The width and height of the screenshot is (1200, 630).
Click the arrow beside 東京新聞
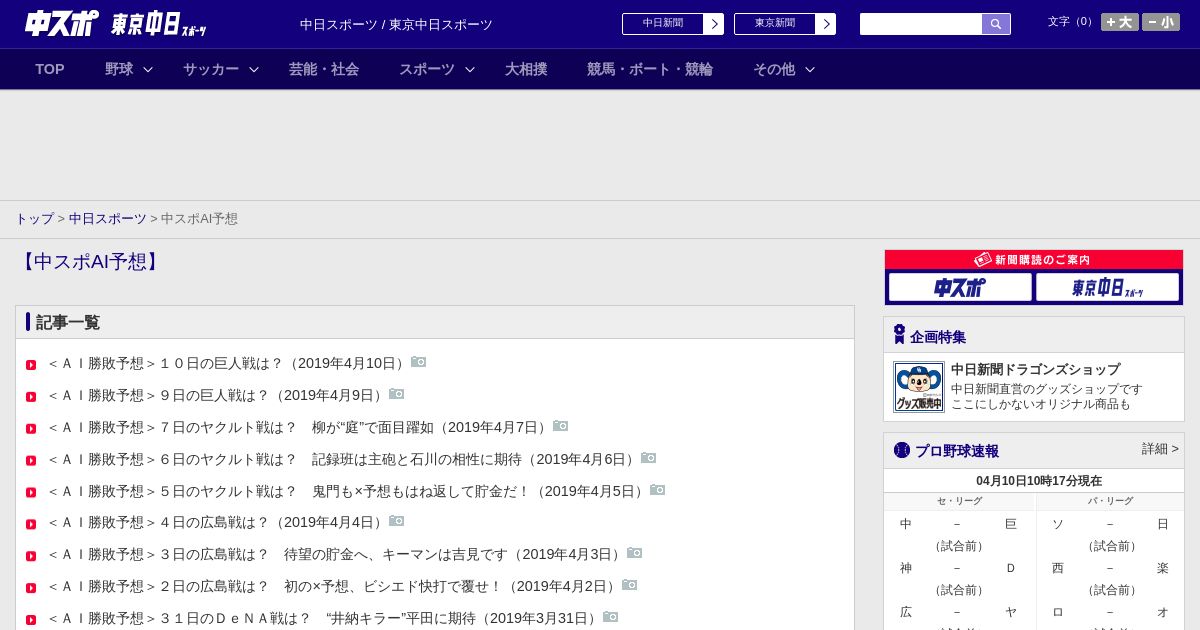coord(826,24)
